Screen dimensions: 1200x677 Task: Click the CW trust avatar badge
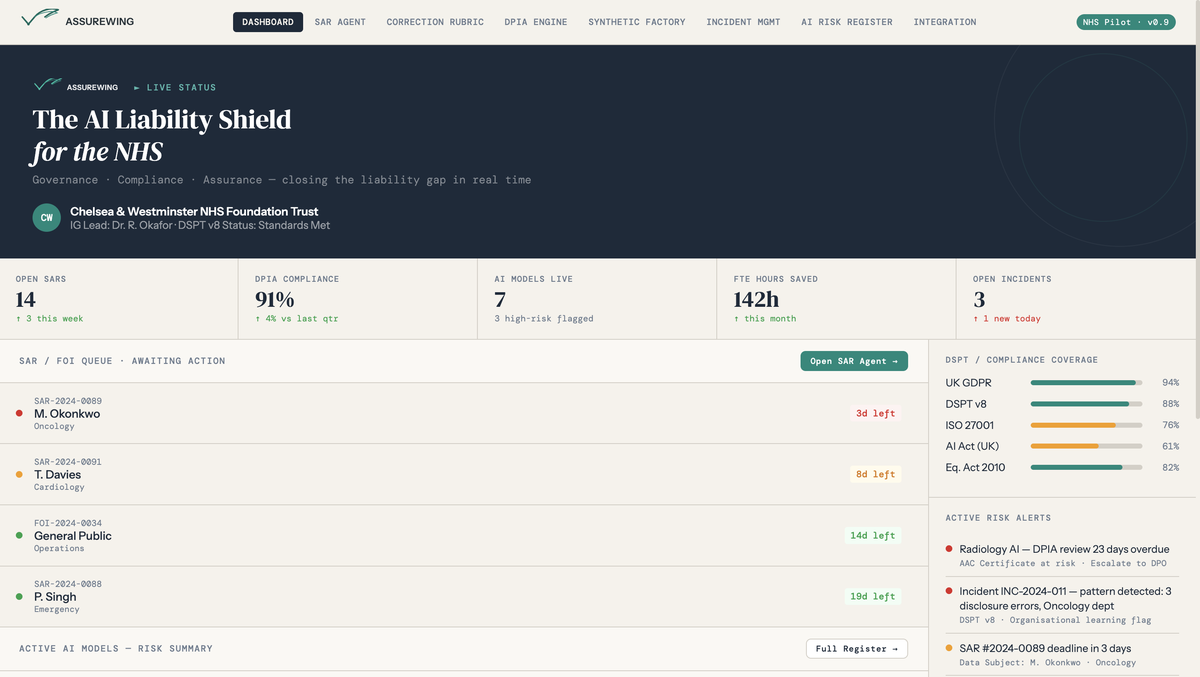[46, 218]
